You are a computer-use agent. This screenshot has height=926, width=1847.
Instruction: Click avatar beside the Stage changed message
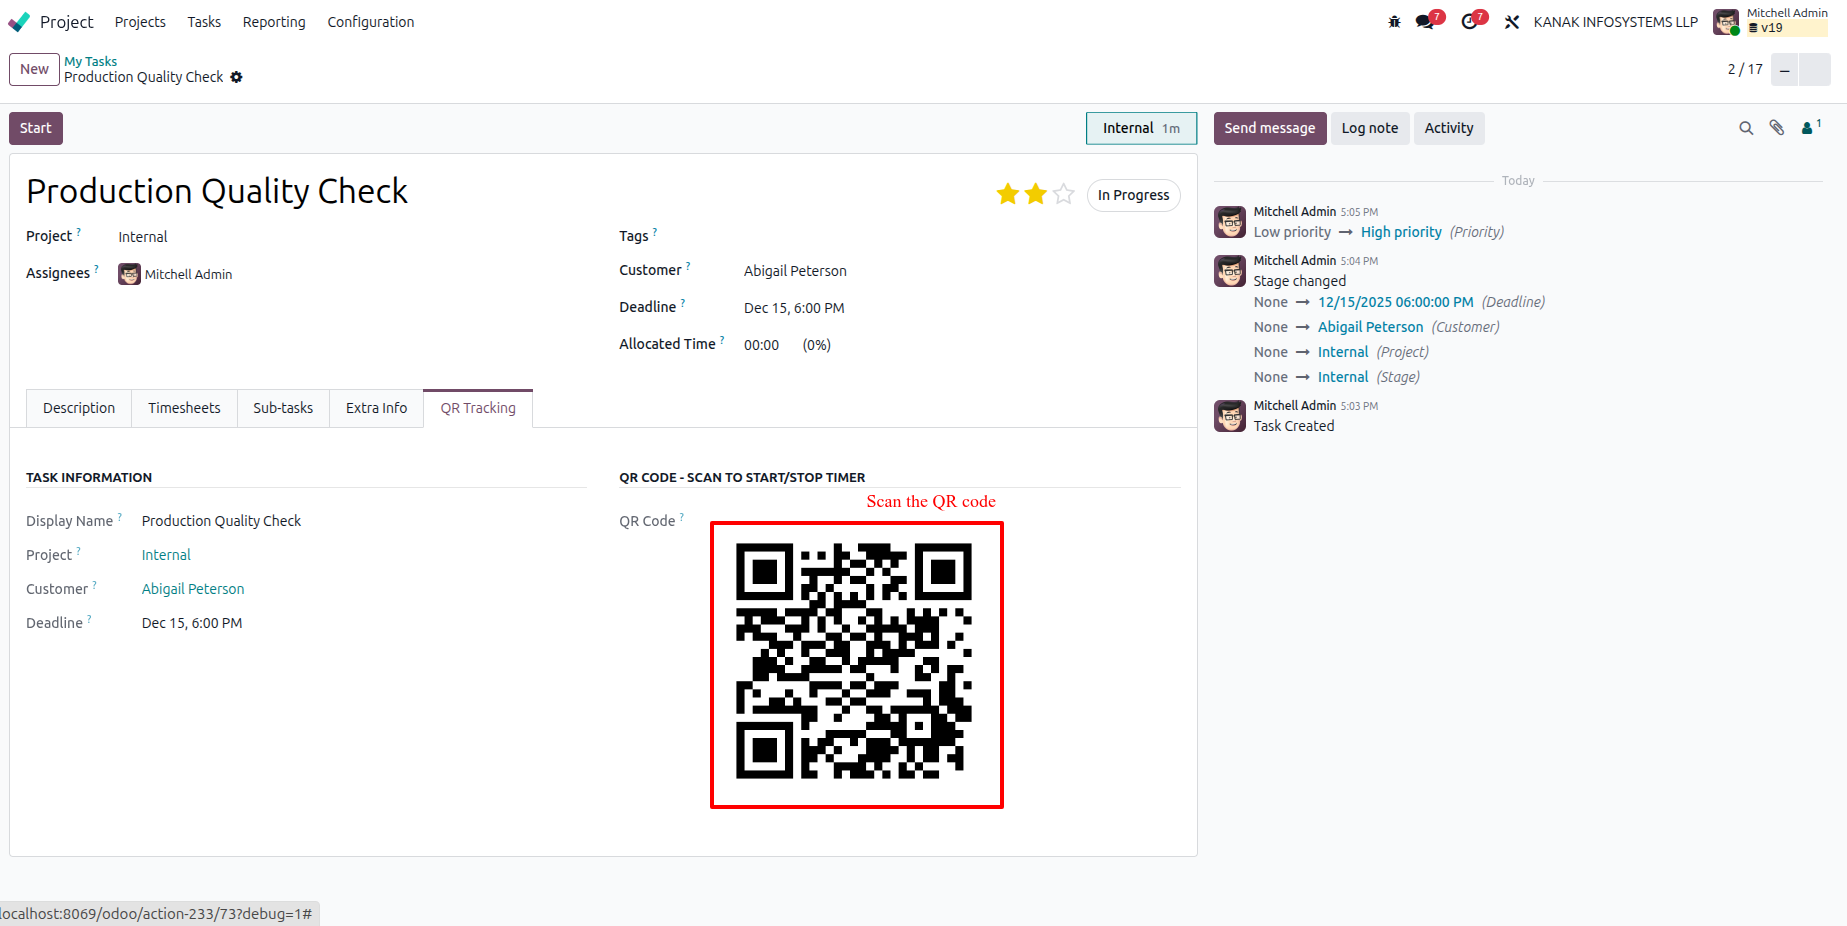[1230, 271]
